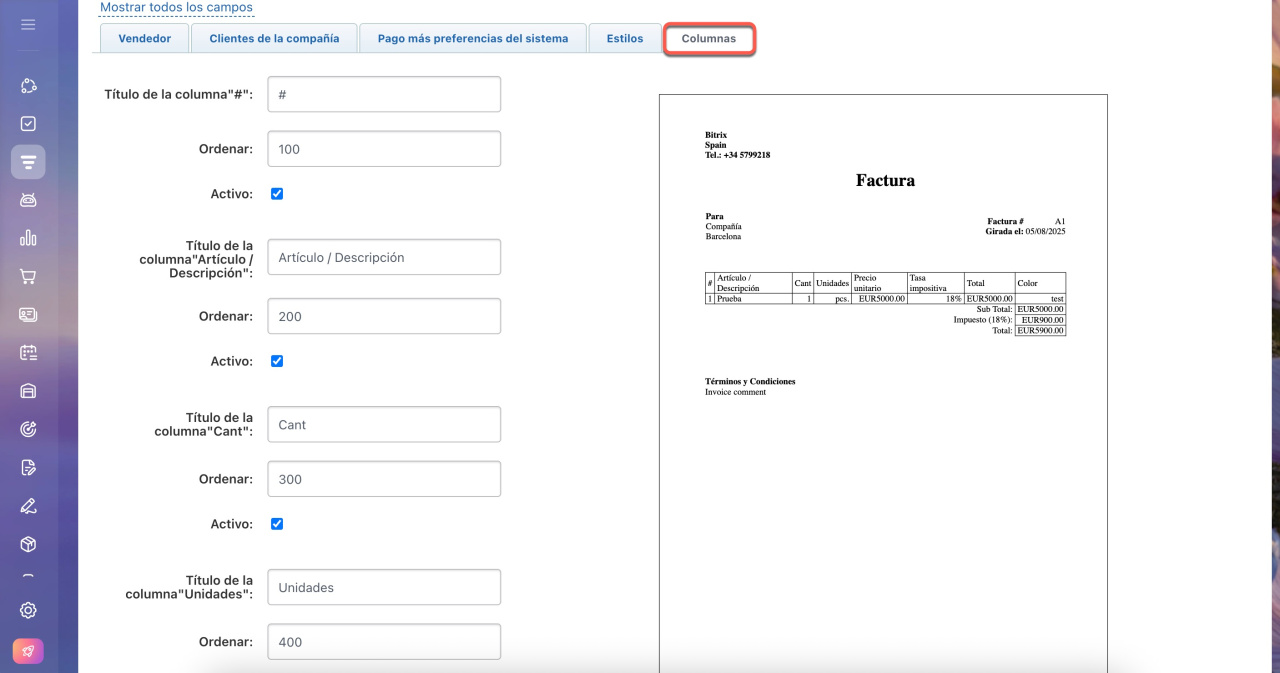Click the rocket icon at the sidebar bottom
The image size is (1280, 673).
pos(28,651)
